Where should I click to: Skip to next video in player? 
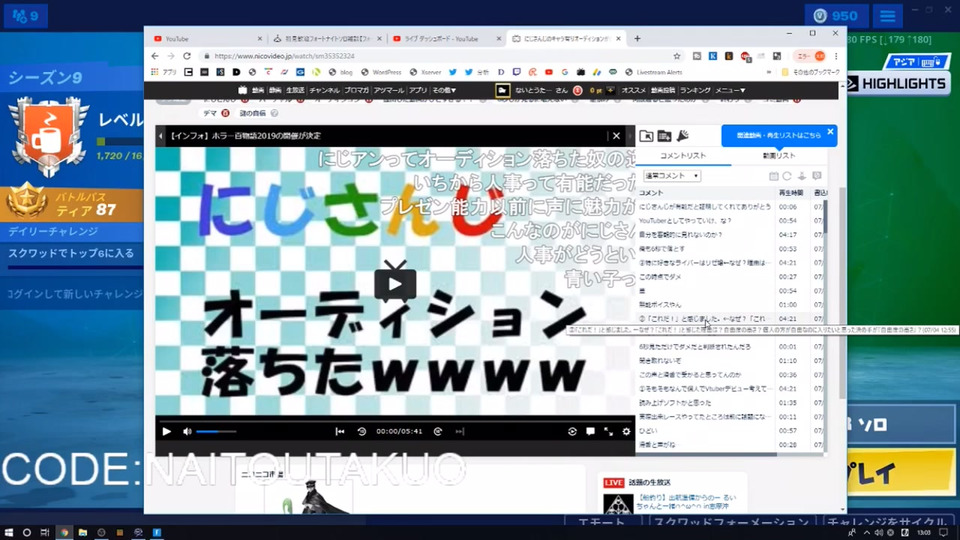pyautogui.click(x=460, y=432)
